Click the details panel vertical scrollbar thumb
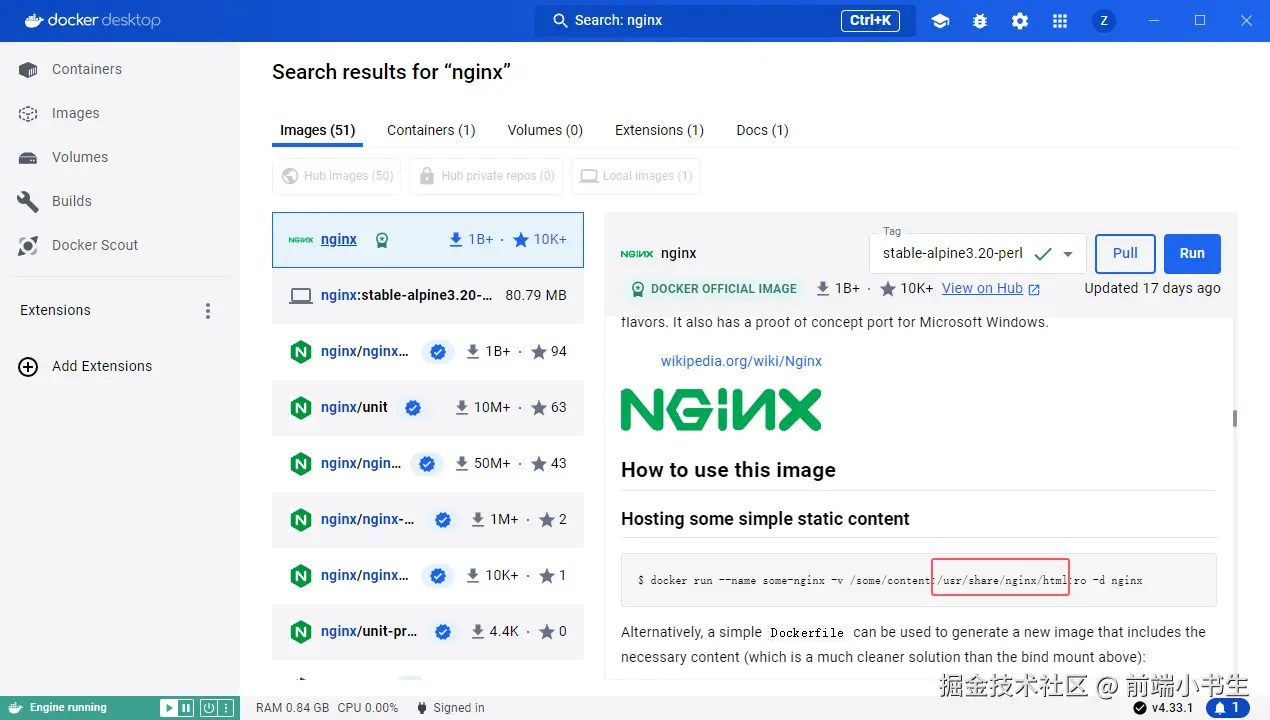The height and width of the screenshot is (720, 1270). pyautogui.click(x=1234, y=418)
